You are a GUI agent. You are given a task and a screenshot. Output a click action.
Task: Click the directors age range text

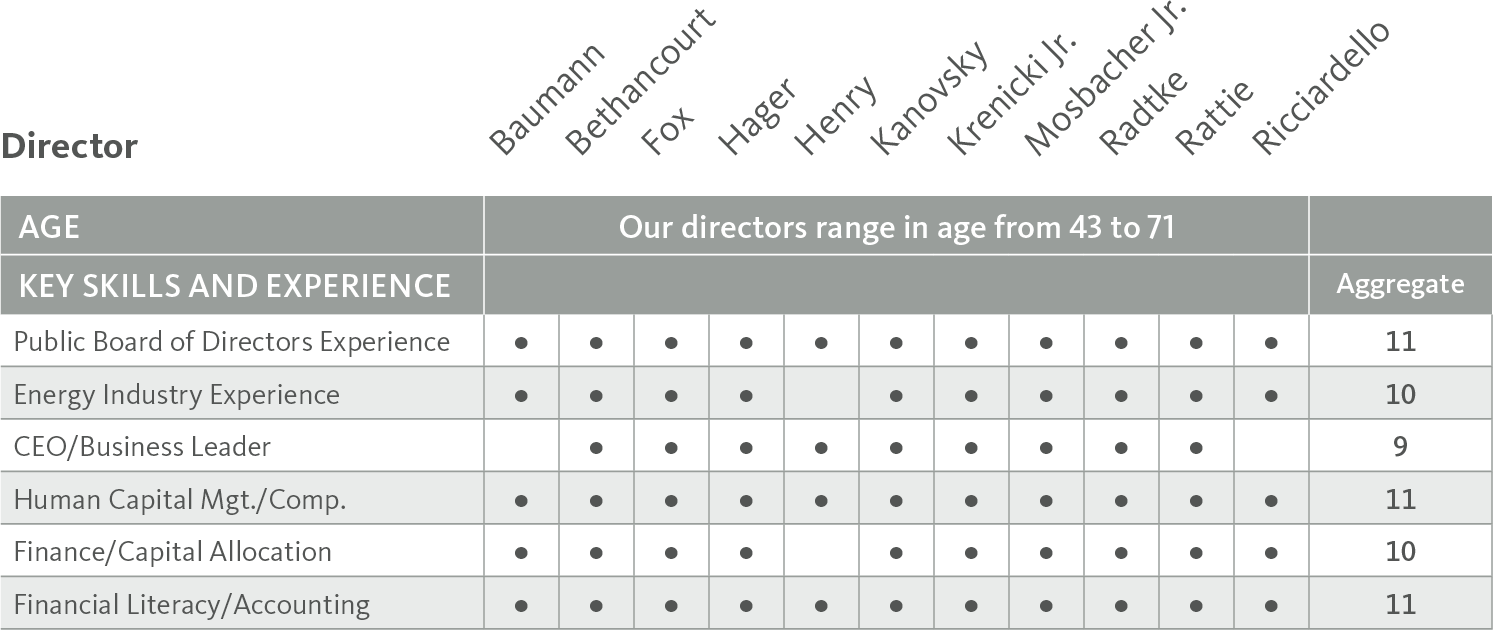(897, 227)
